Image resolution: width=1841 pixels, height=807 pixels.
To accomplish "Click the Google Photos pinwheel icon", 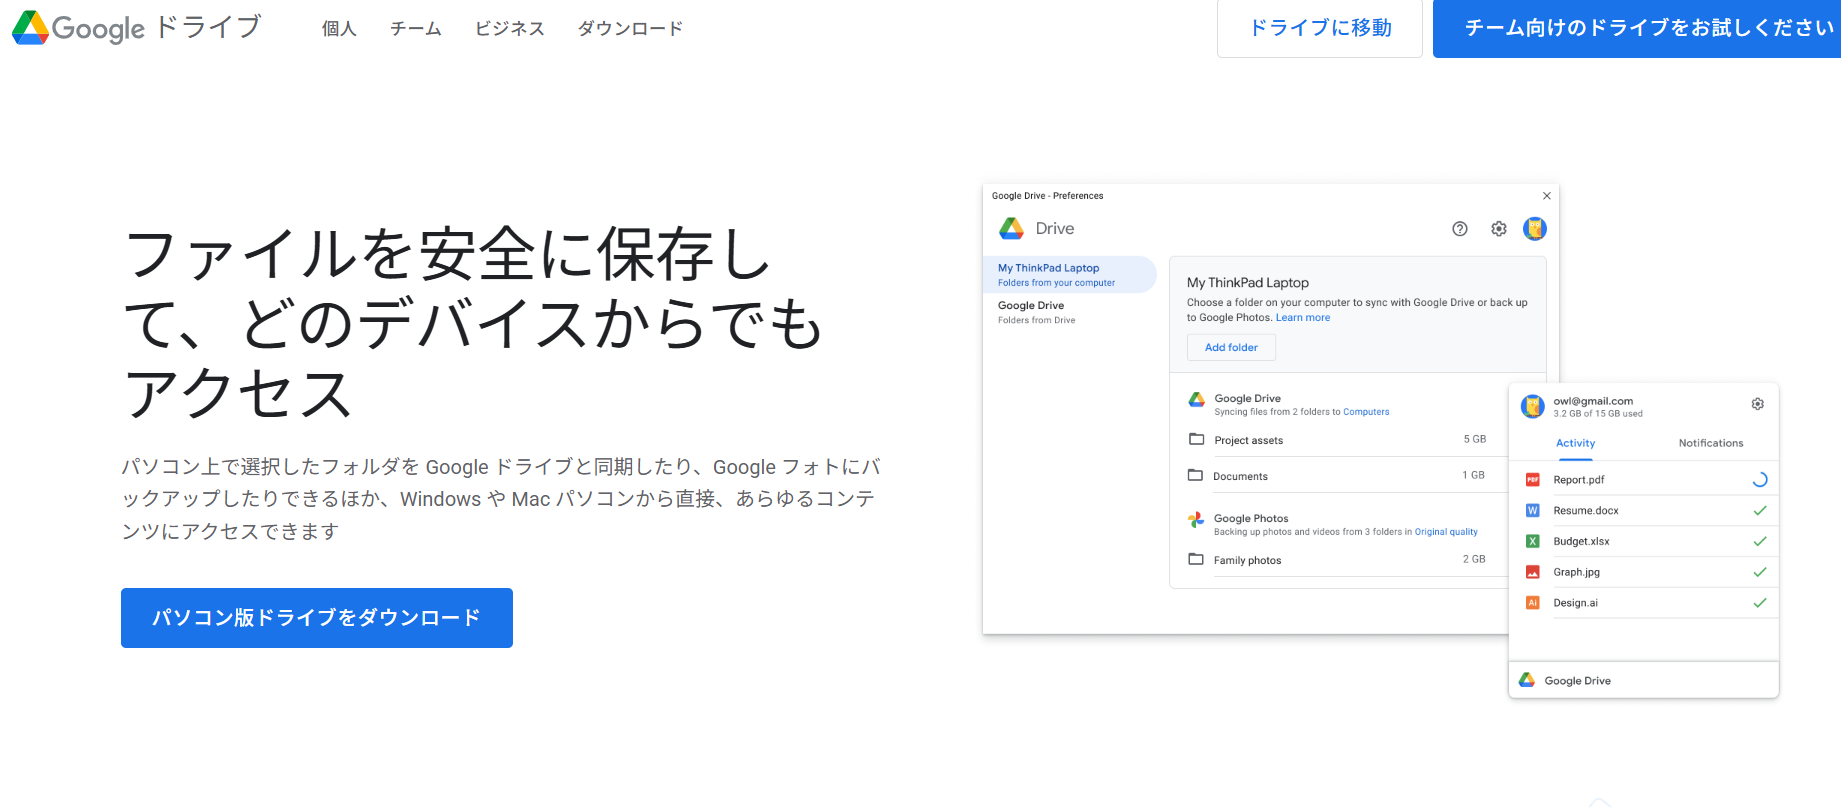I will (x=1196, y=520).
